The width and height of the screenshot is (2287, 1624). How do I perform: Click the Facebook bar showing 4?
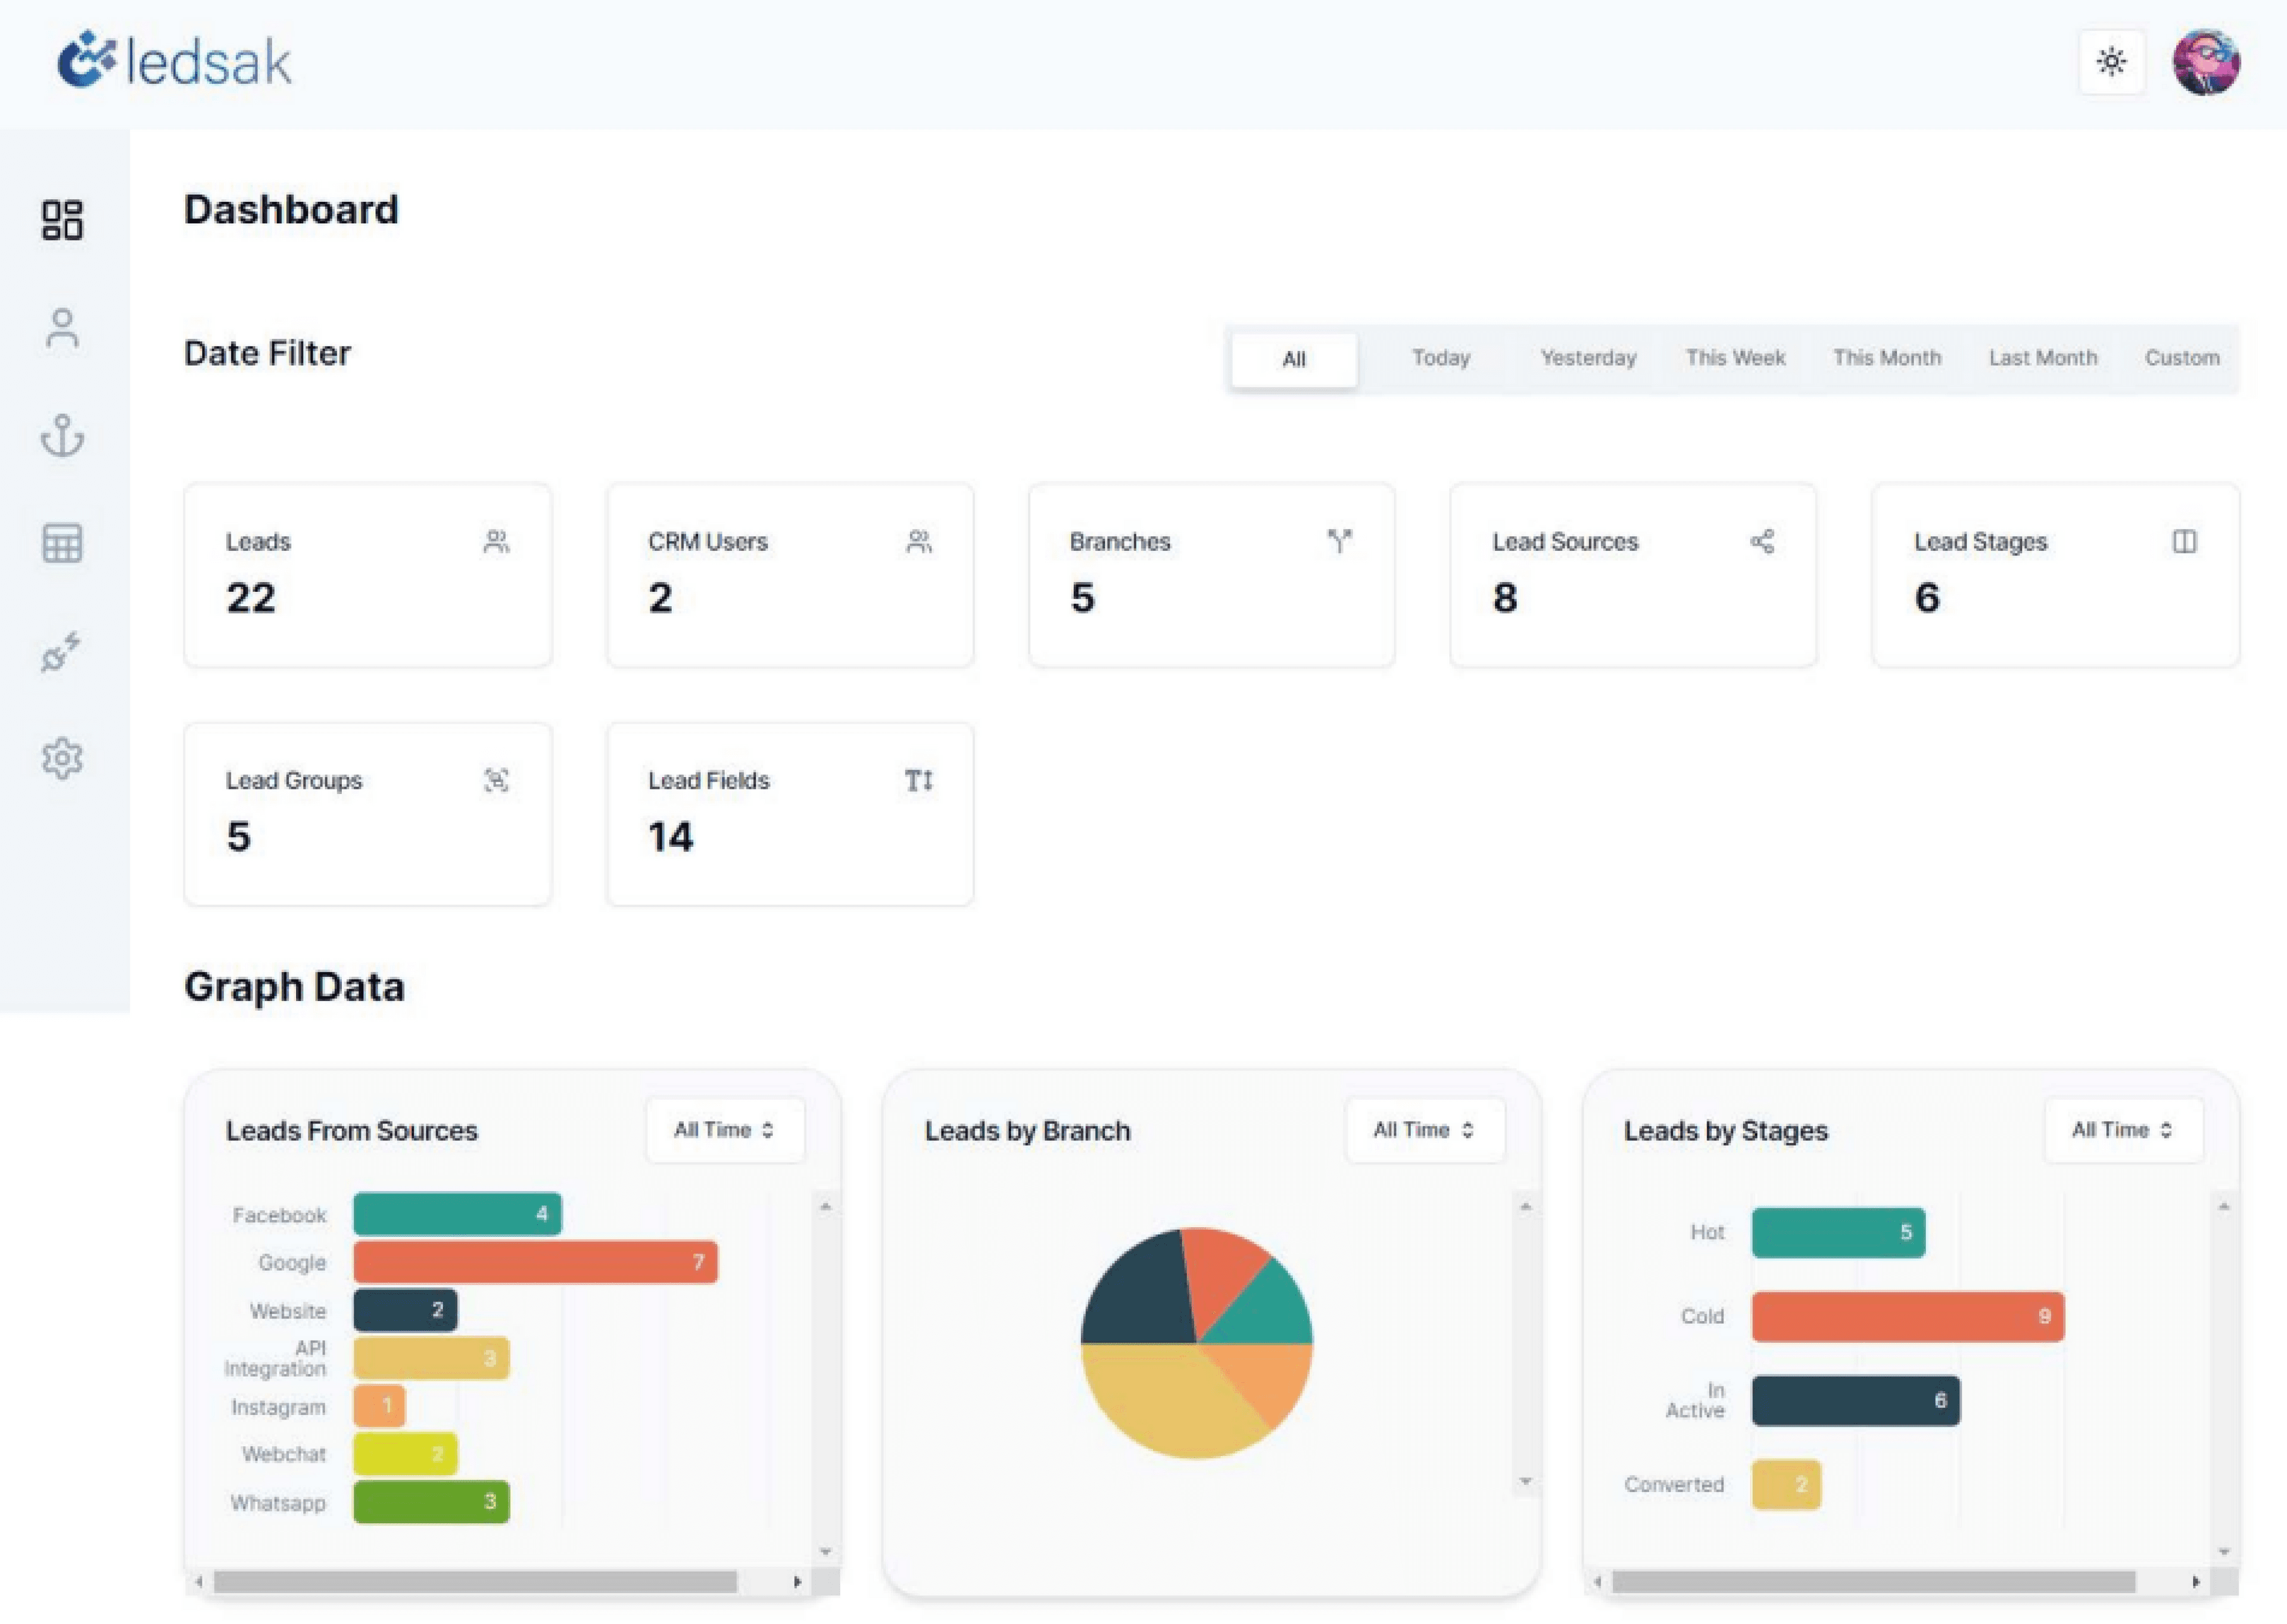click(457, 1214)
